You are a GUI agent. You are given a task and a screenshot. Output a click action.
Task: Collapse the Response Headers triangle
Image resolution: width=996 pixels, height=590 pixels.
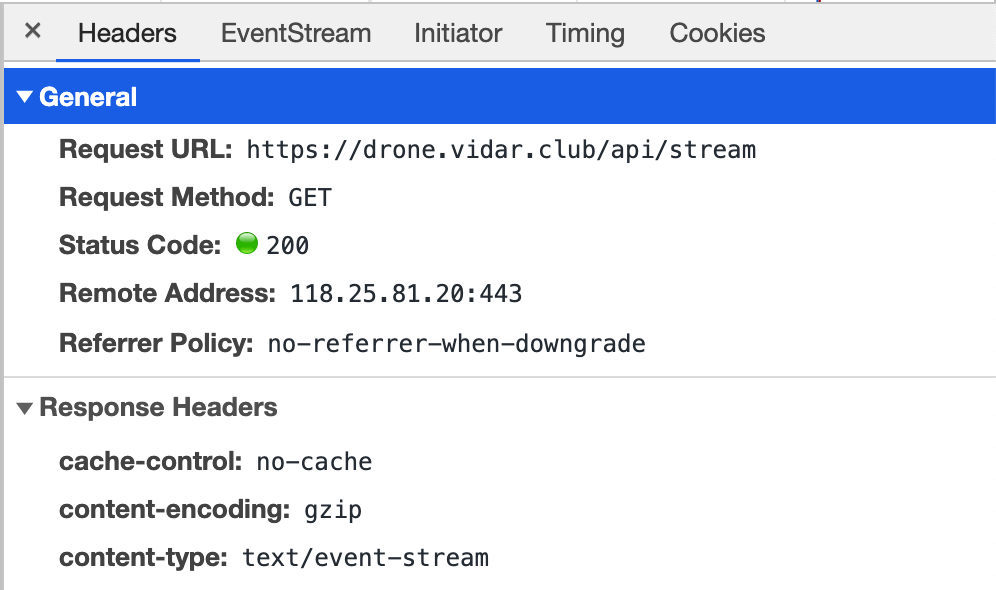click(x=26, y=408)
